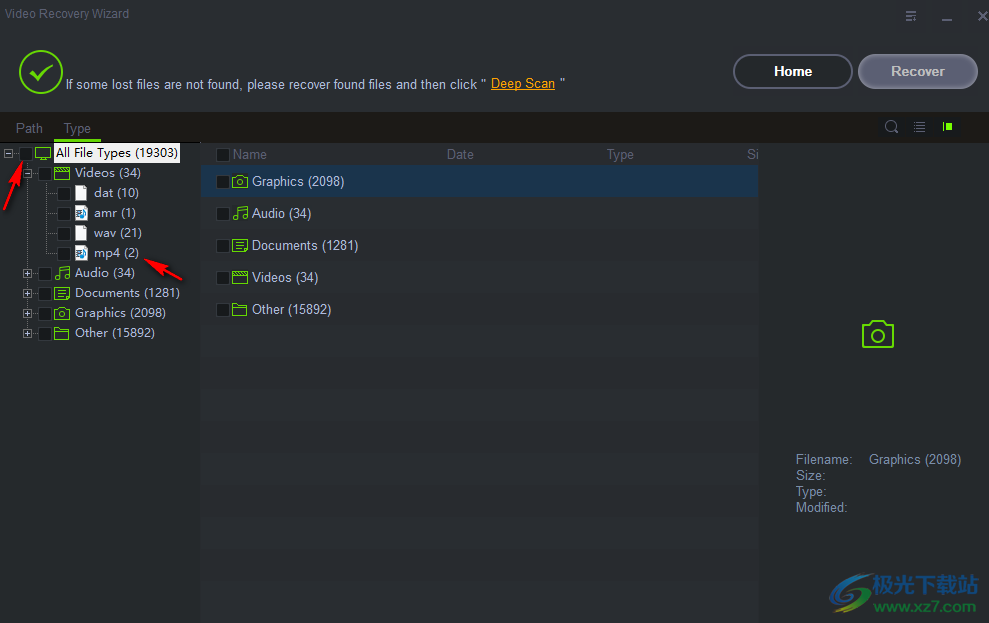The width and height of the screenshot is (989, 623).
Task: Expand the Documents (1281) tree node
Action: [x=27, y=293]
